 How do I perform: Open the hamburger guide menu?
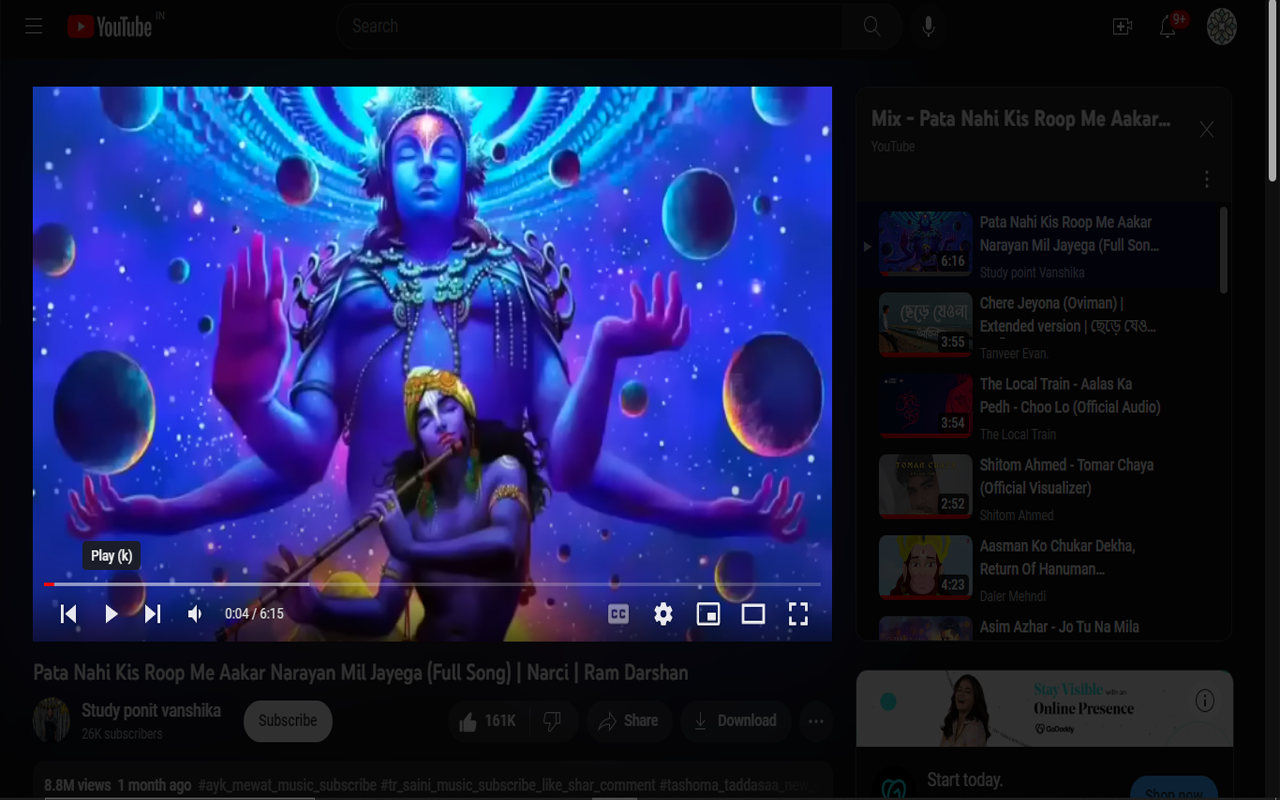point(34,26)
